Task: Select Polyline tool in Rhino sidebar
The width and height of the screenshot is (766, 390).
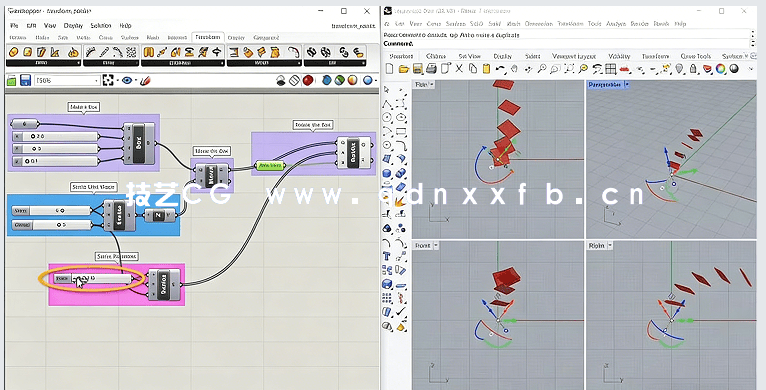Action: tap(387, 104)
